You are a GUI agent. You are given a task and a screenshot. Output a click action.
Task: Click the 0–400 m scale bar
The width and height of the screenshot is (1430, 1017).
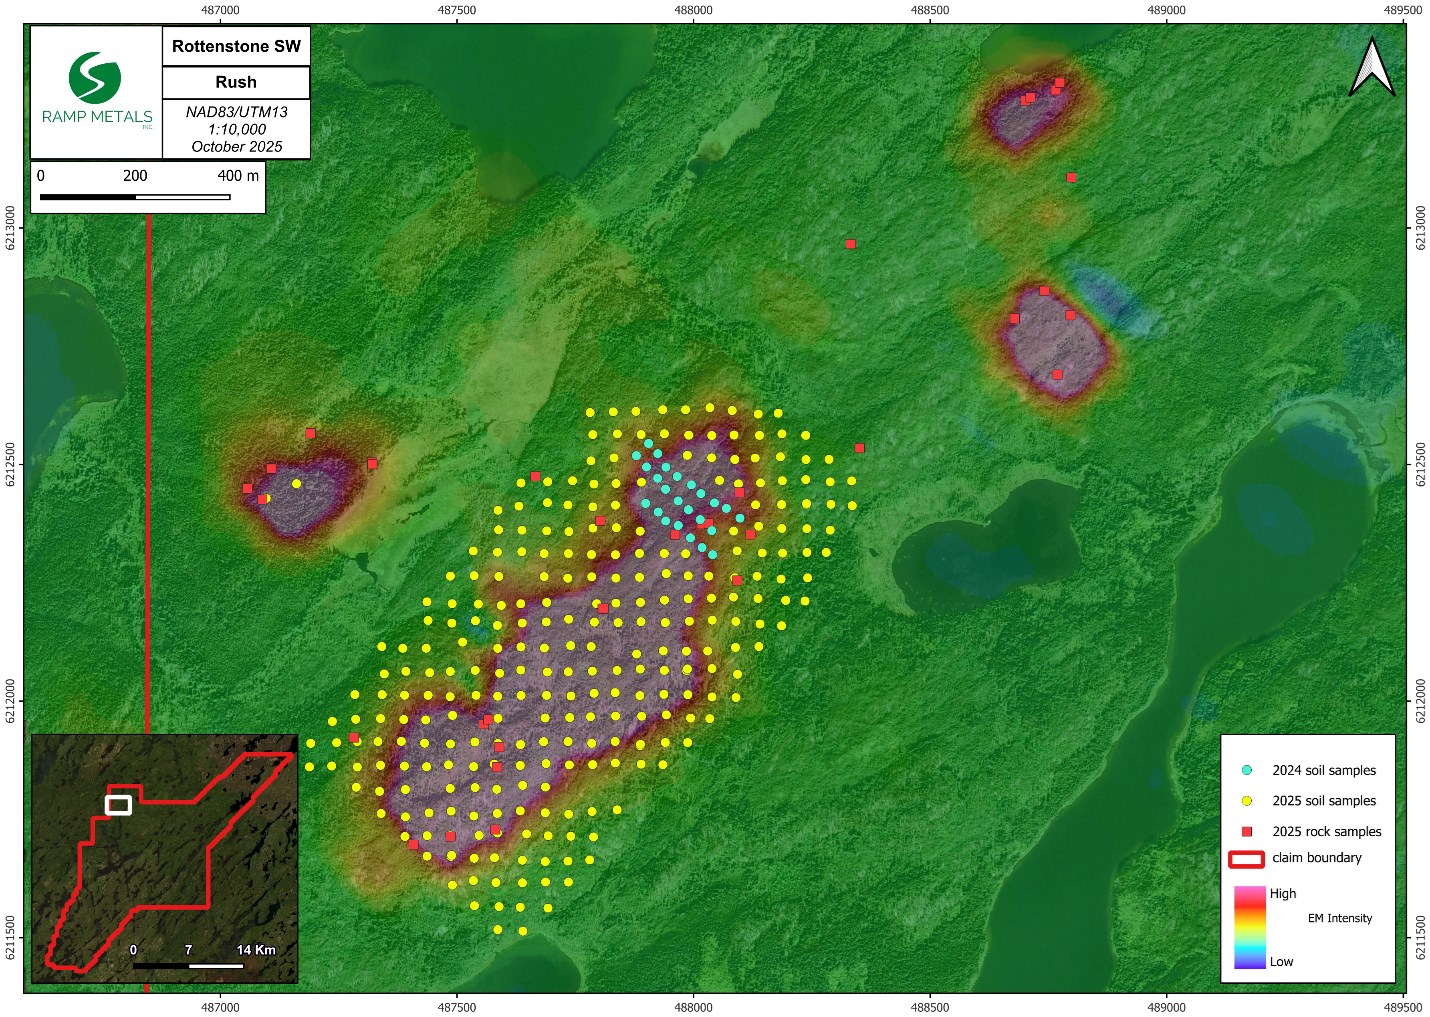tap(135, 197)
